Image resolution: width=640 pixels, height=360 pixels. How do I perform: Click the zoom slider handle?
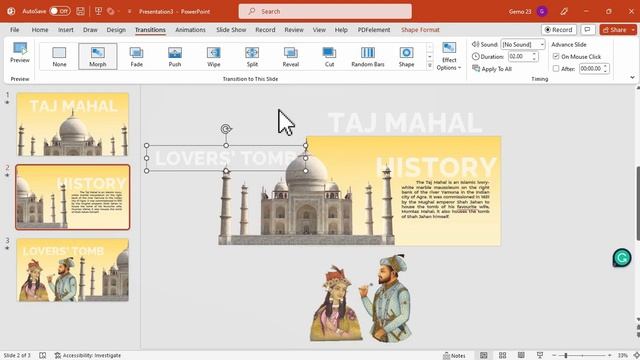[x=566, y=356]
